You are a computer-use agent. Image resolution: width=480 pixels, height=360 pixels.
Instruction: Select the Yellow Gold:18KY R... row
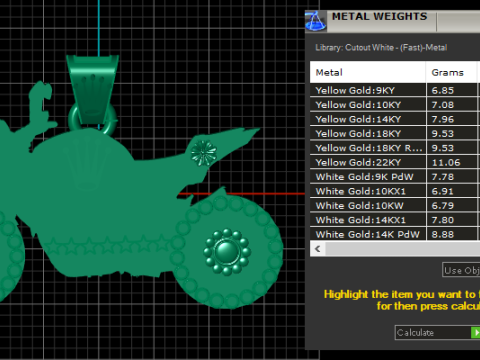pyautogui.click(x=395, y=148)
